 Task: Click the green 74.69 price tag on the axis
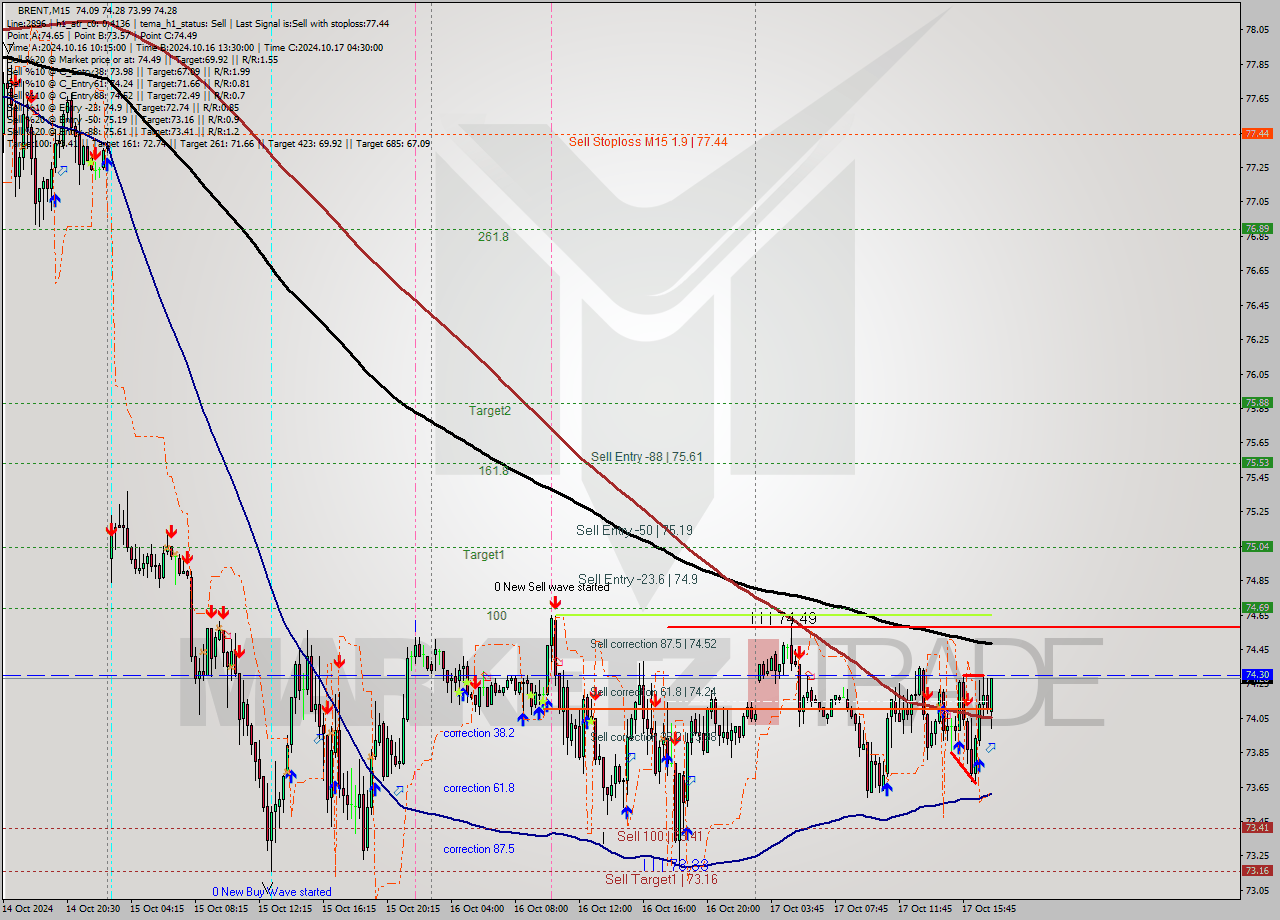point(1257,607)
